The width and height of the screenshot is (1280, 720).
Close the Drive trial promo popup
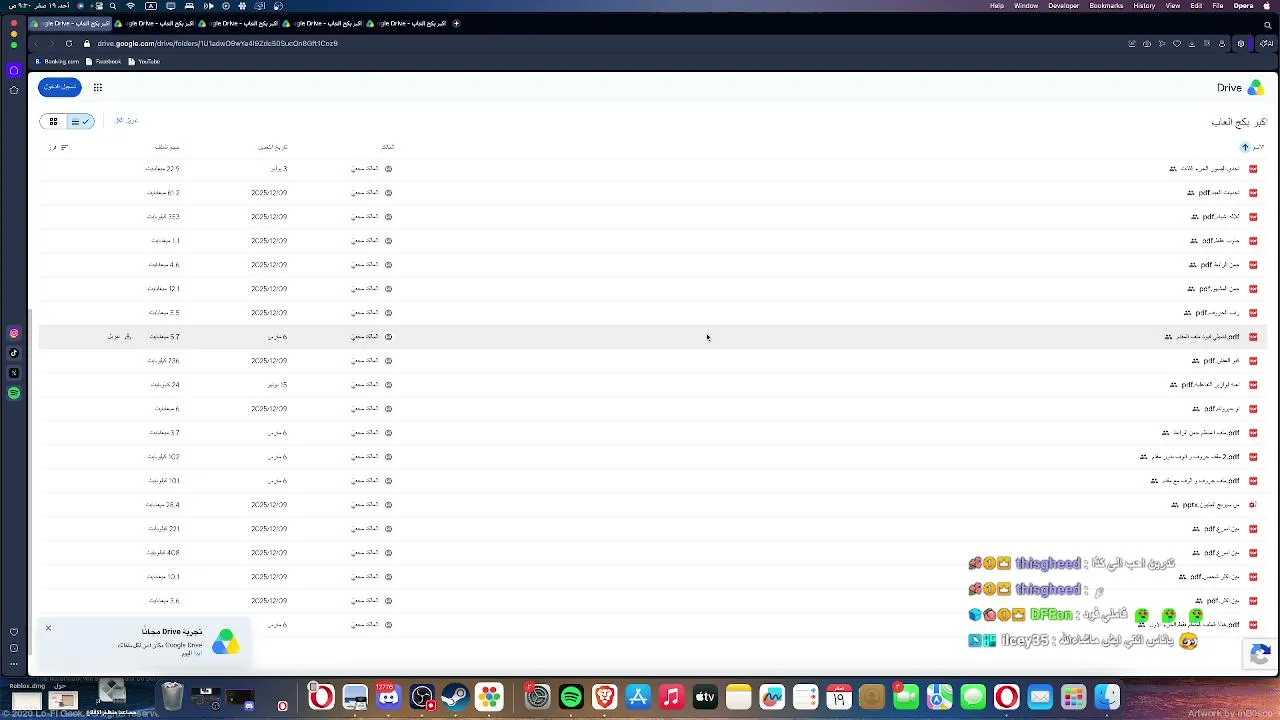(x=48, y=628)
